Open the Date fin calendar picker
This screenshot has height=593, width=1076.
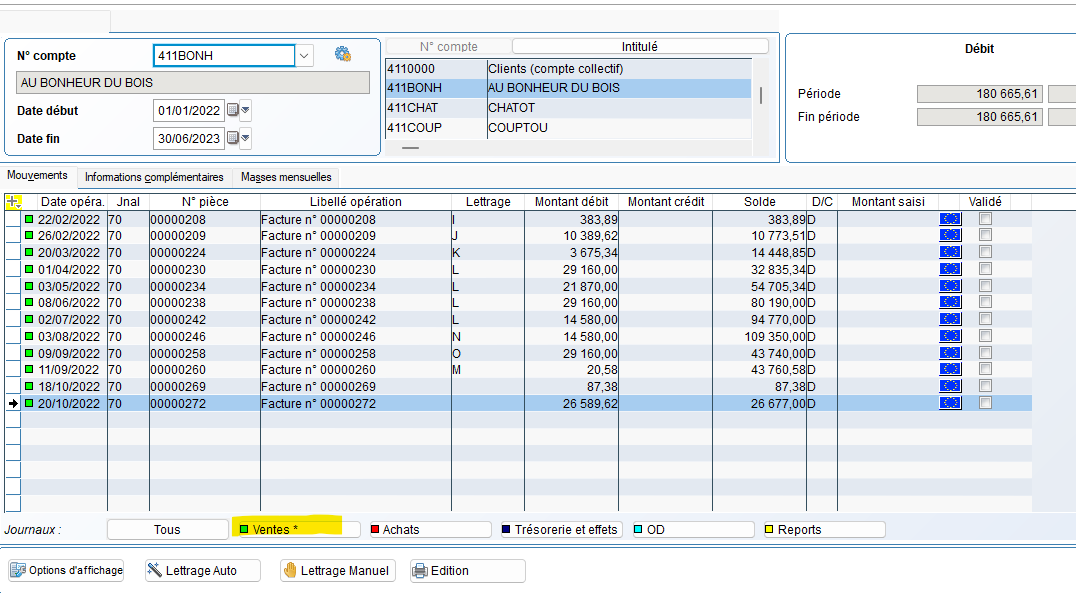pyautogui.click(x=233, y=138)
